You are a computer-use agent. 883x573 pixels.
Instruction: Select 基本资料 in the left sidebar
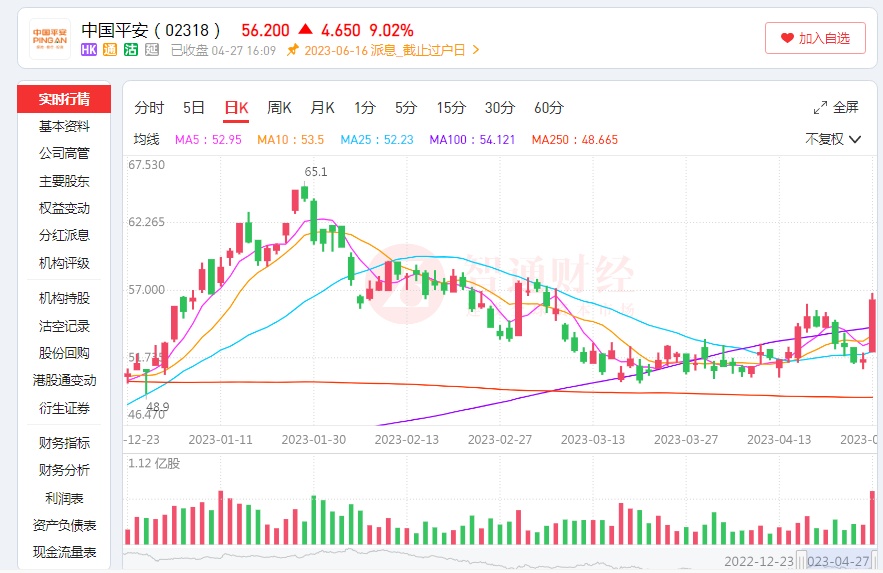click(x=64, y=127)
